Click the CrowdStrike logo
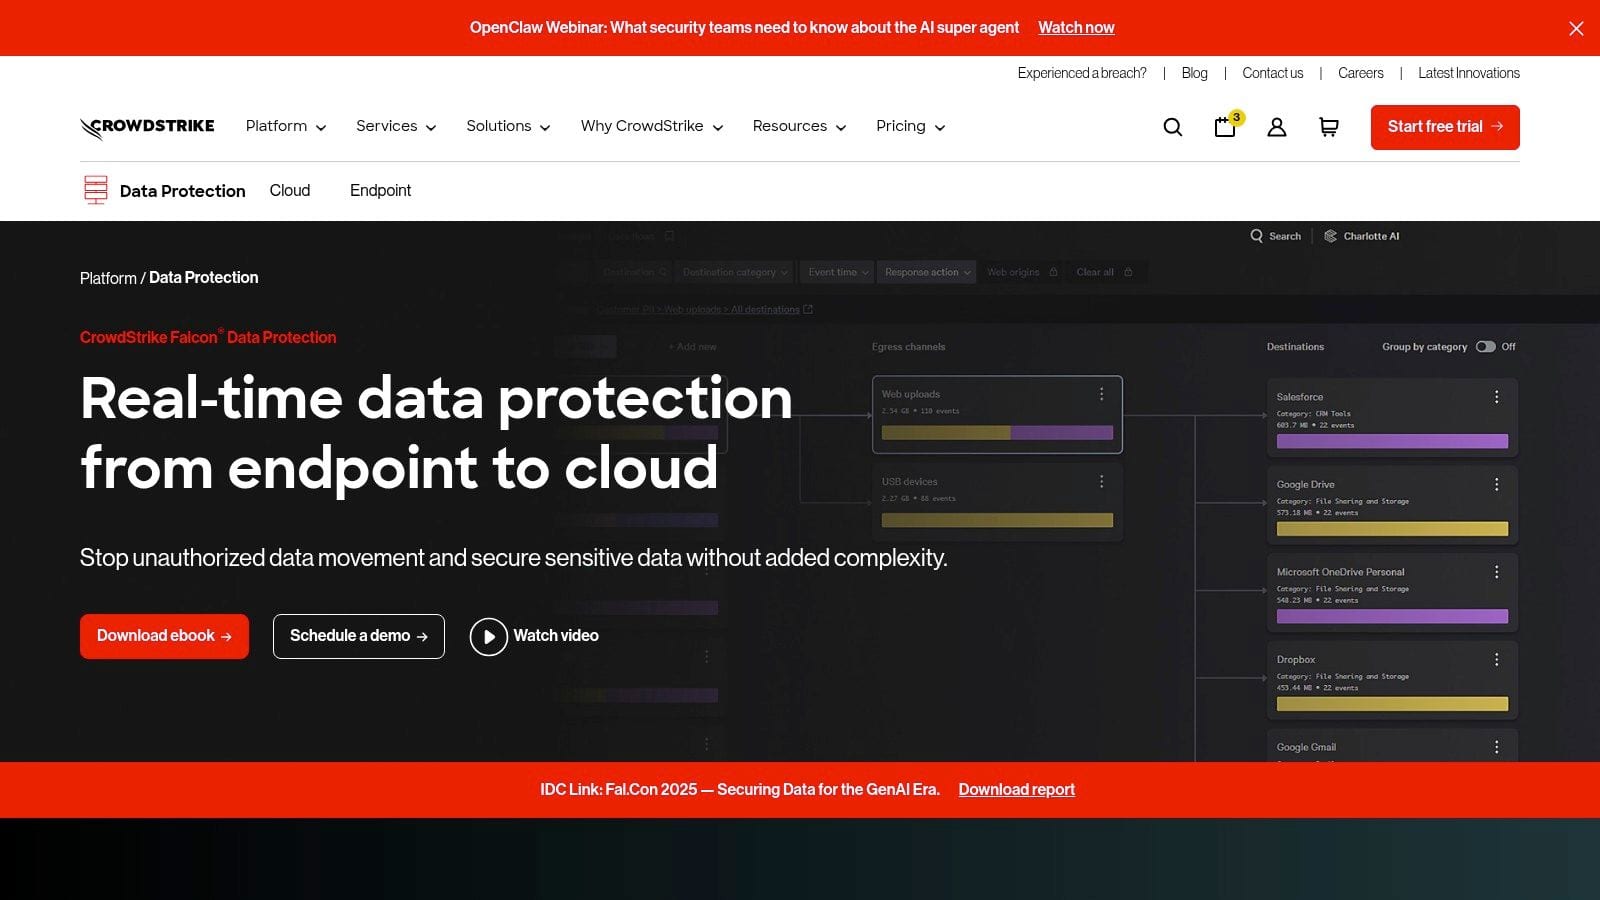This screenshot has height=900, width=1600. (x=147, y=127)
